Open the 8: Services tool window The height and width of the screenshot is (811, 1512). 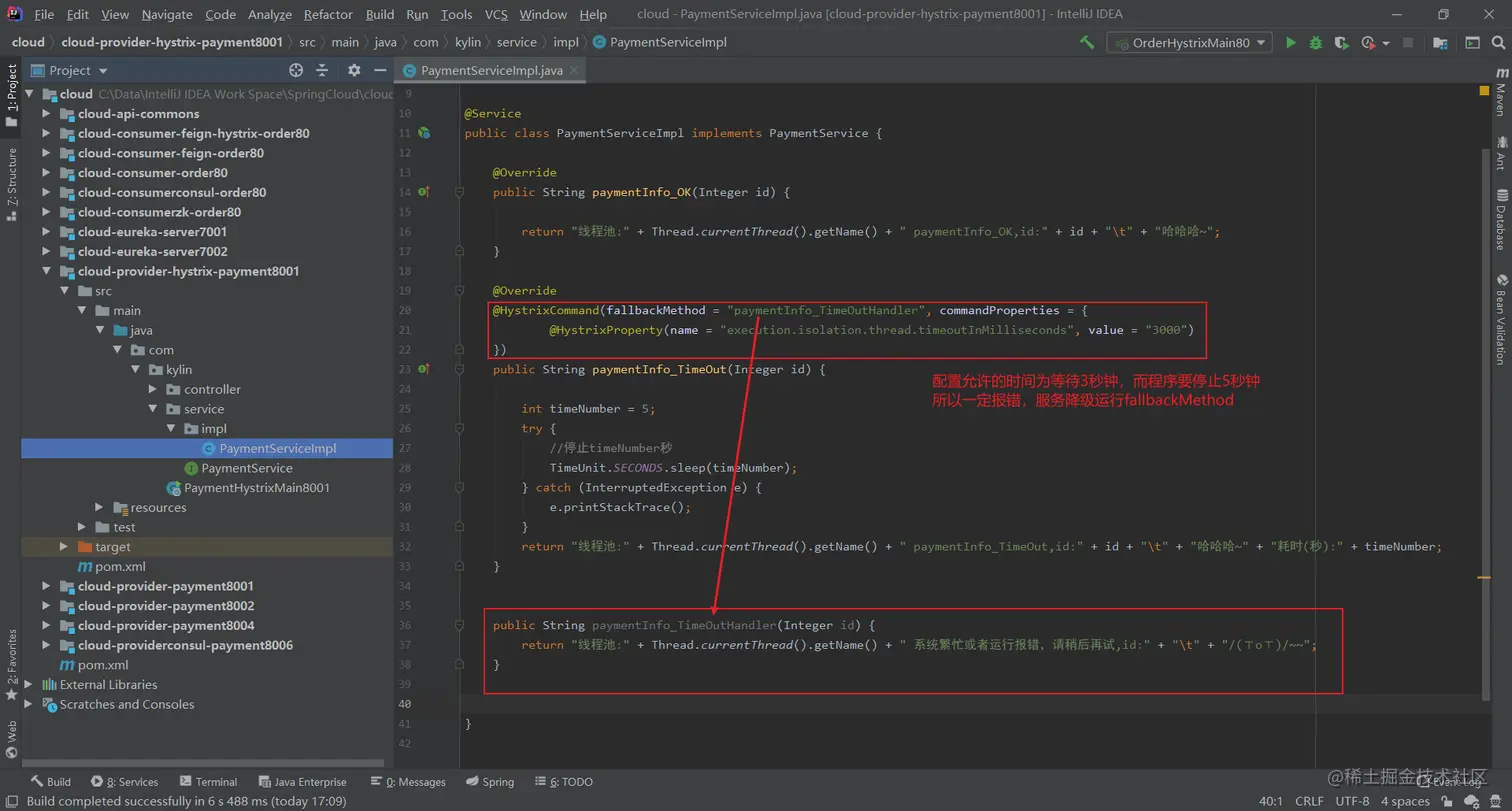[124, 782]
